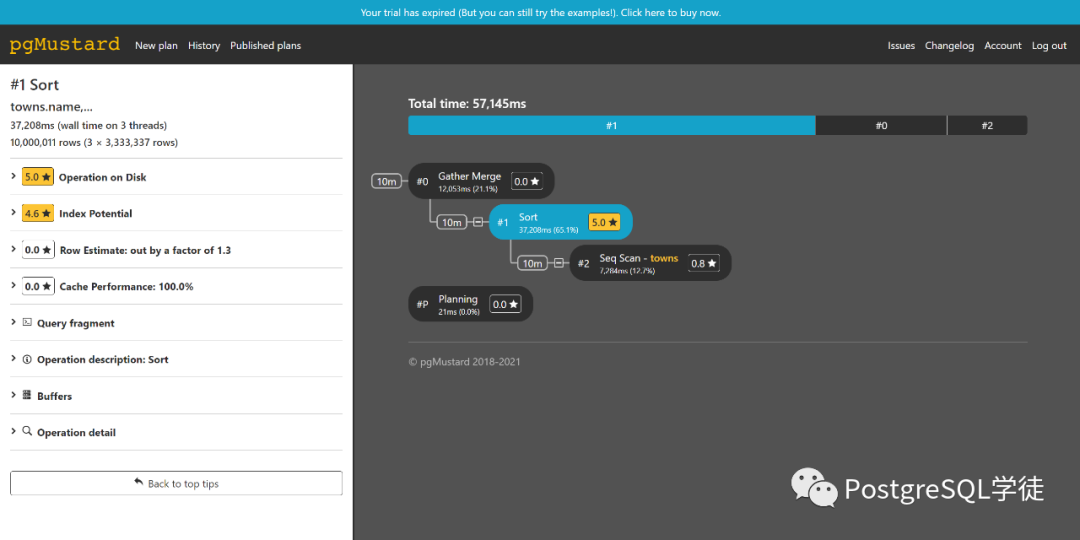Click the #1 Sort heading
This screenshot has height=540, width=1080.
(34, 85)
